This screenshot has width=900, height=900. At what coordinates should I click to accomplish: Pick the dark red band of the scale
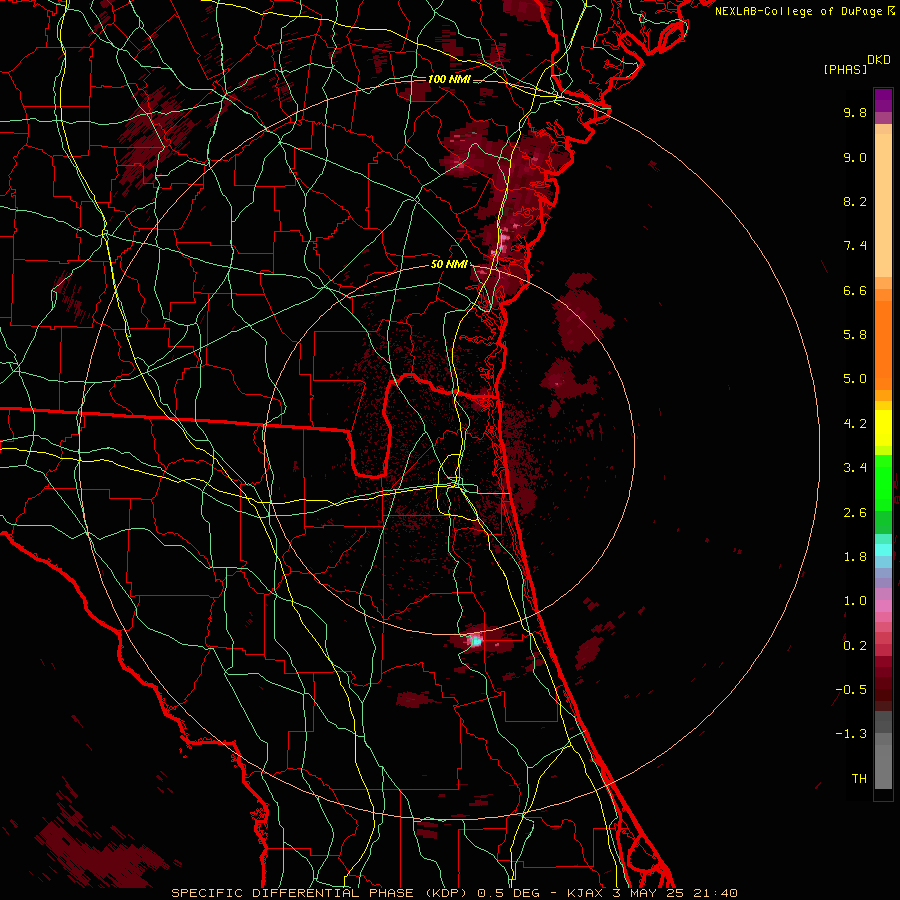pyautogui.click(x=883, y=683)
